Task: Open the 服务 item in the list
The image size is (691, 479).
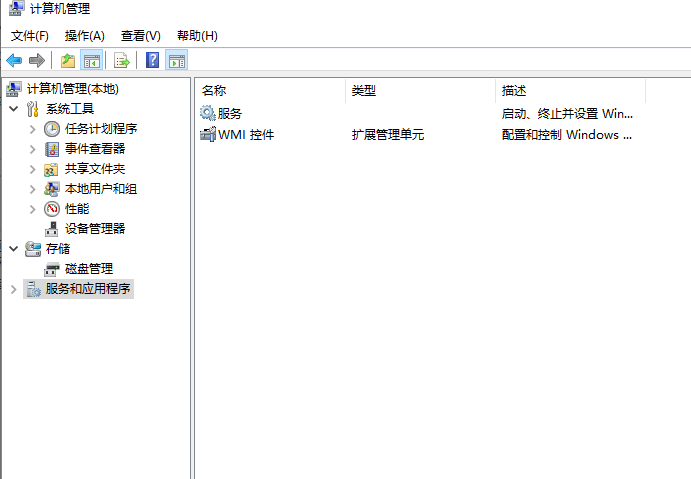Action: [229, 114]
